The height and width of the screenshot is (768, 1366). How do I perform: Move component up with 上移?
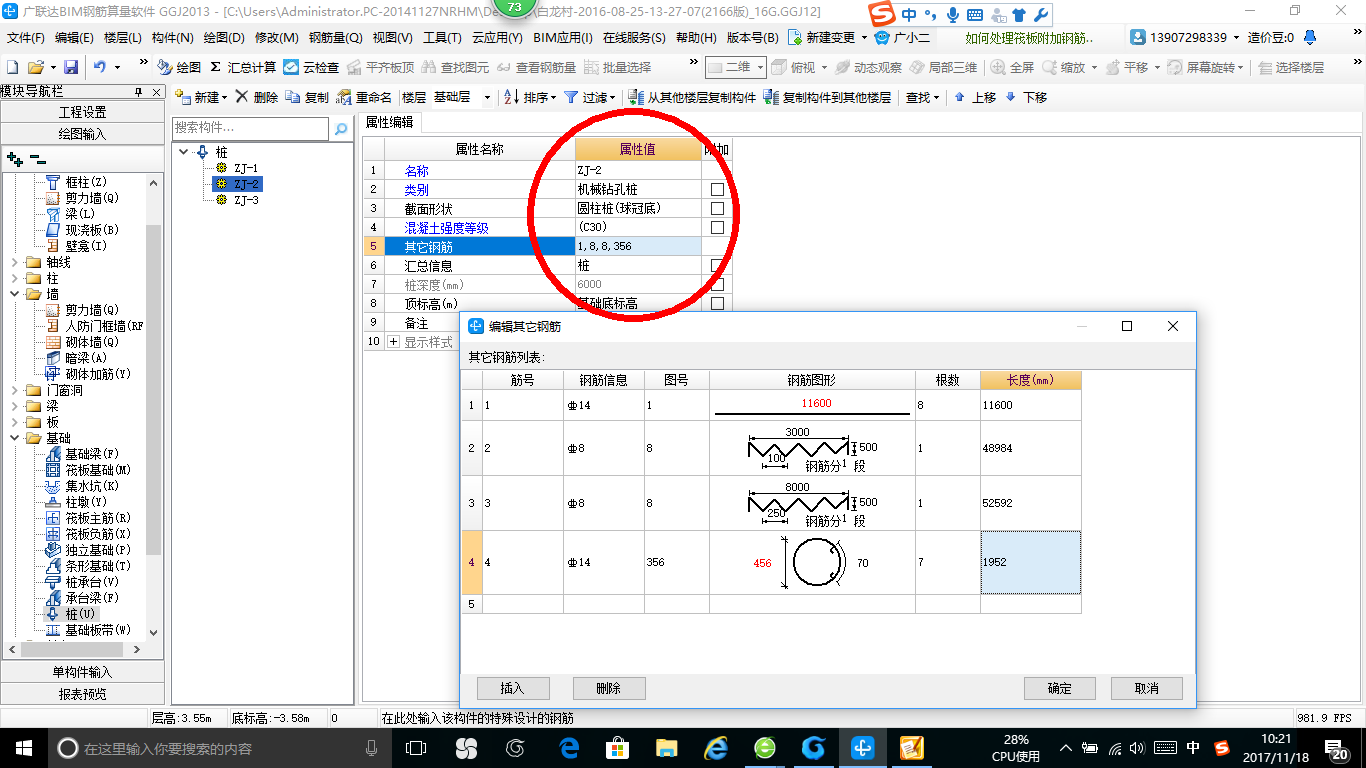click(x=975, y=97)
